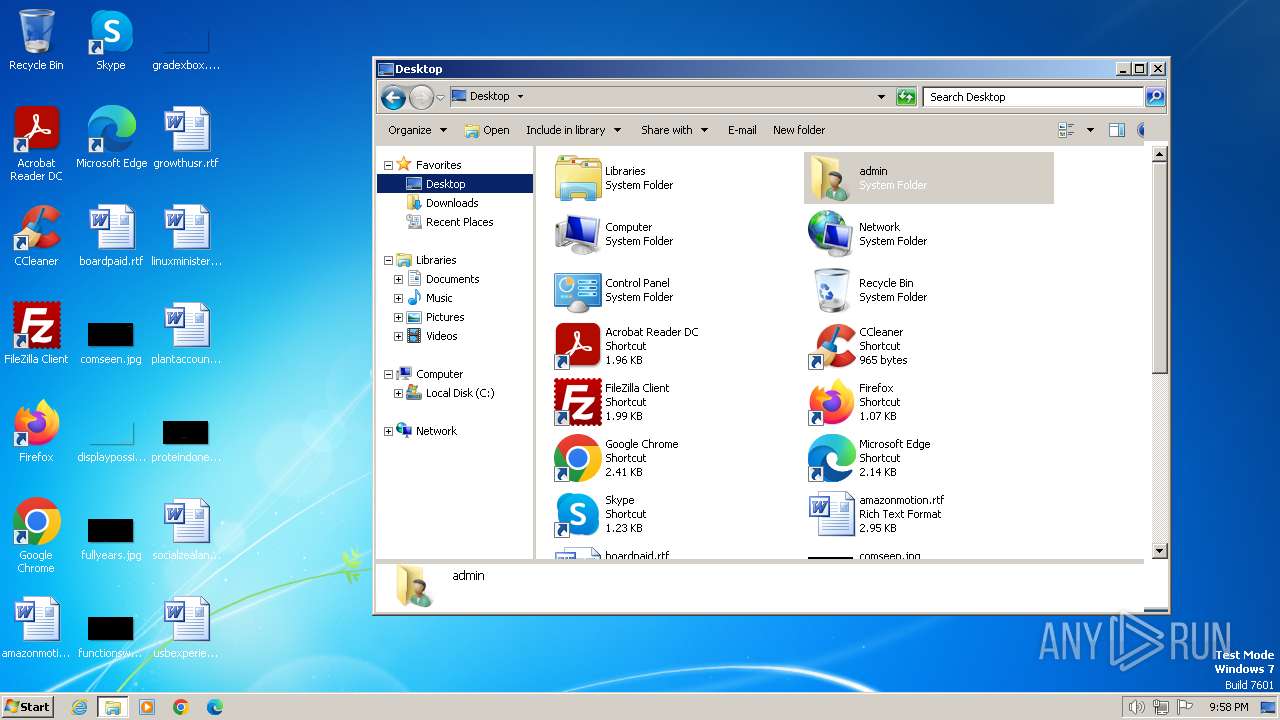Collapse the Libraries tree section
The height and width of the screenshot is (720, 1280).
[x=389, y=260]
